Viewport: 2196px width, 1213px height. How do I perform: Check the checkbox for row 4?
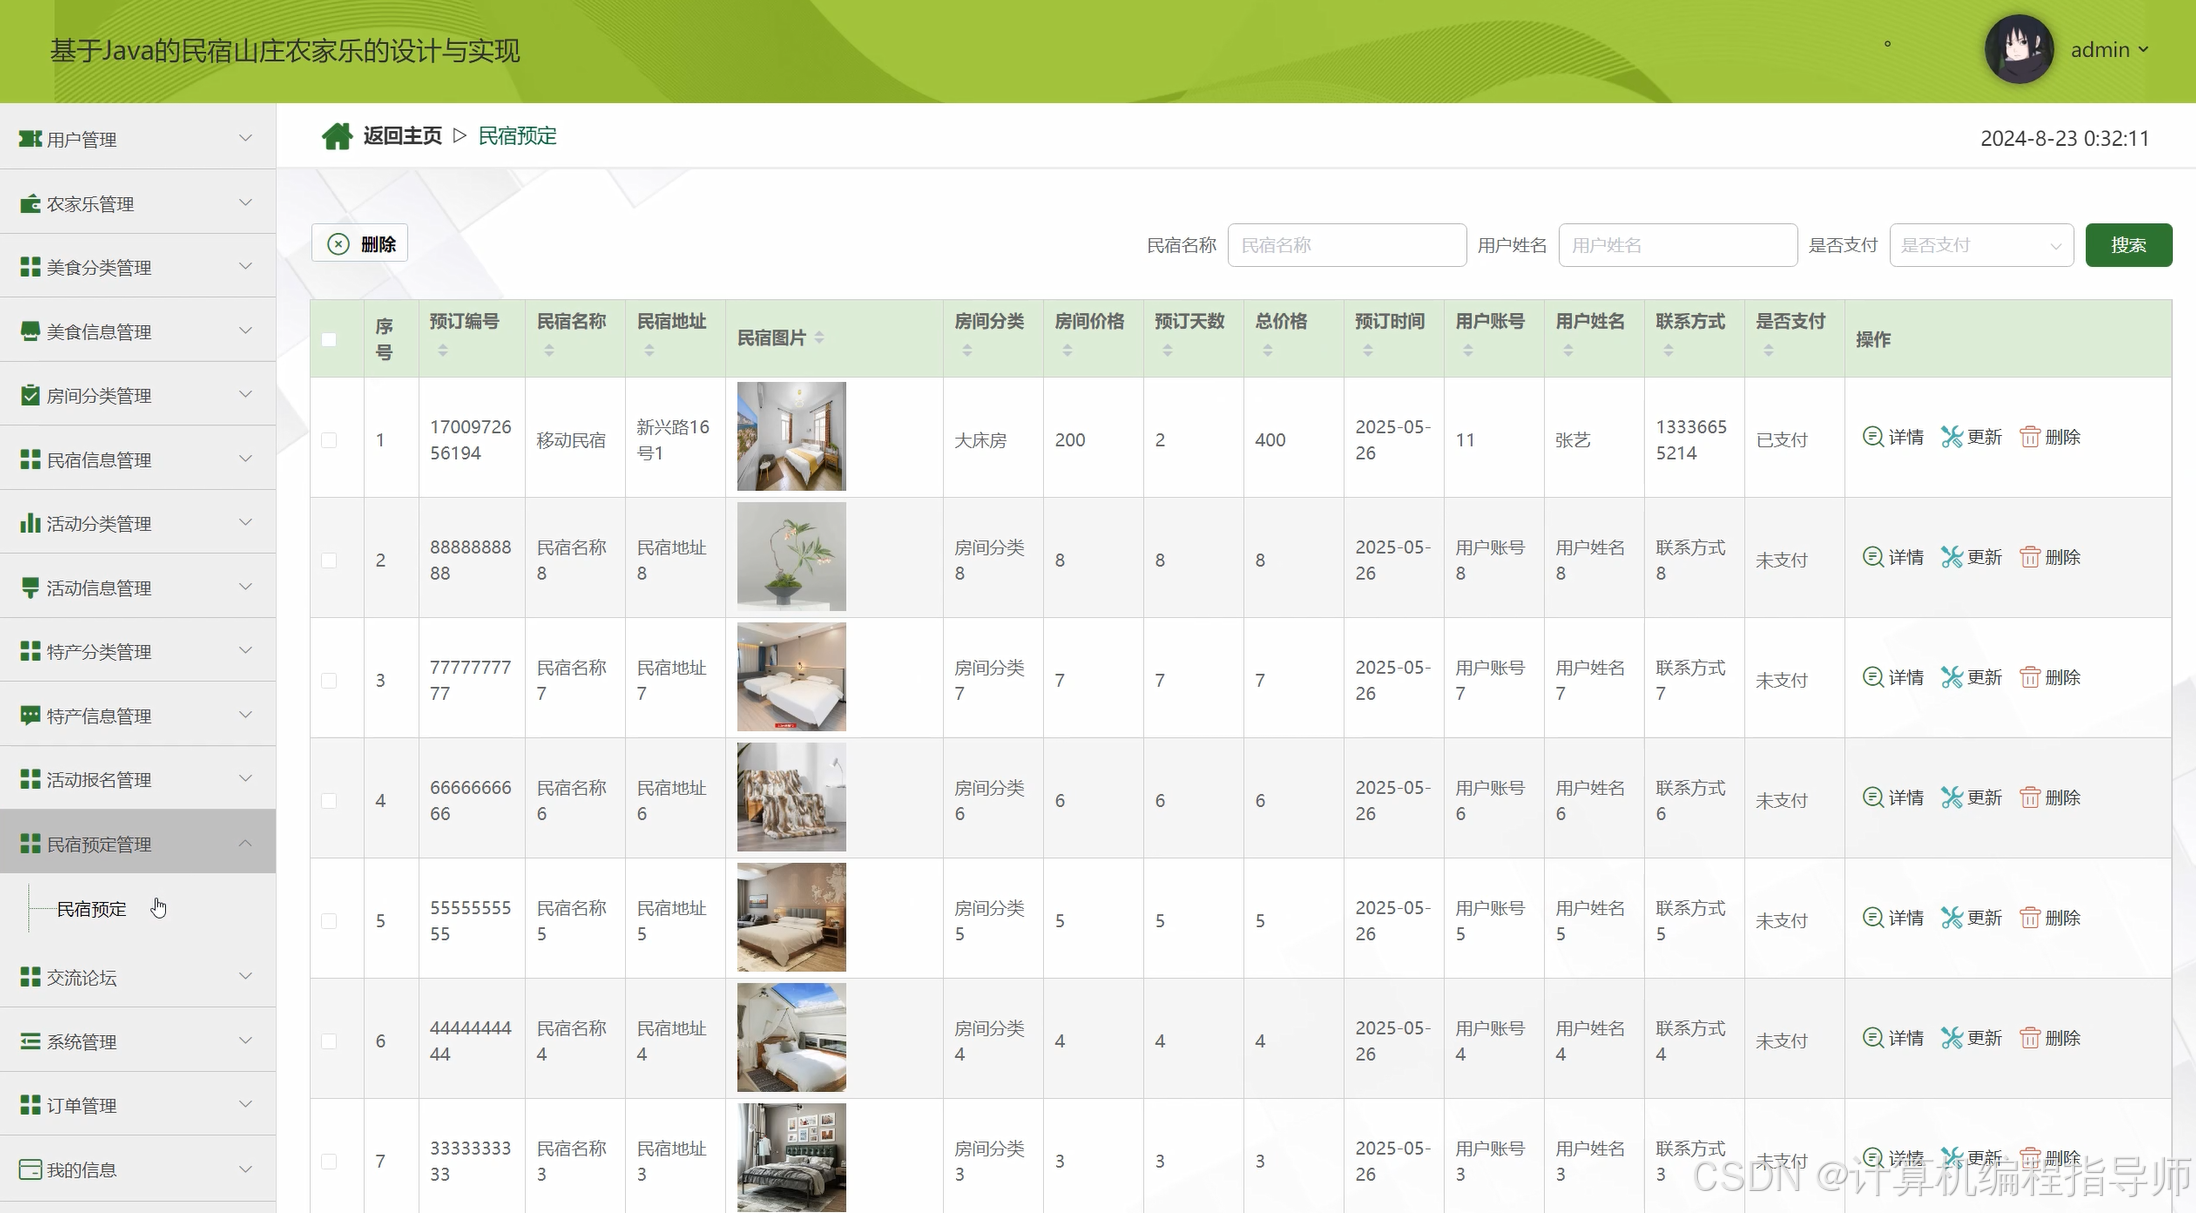(x=329, y=801)
